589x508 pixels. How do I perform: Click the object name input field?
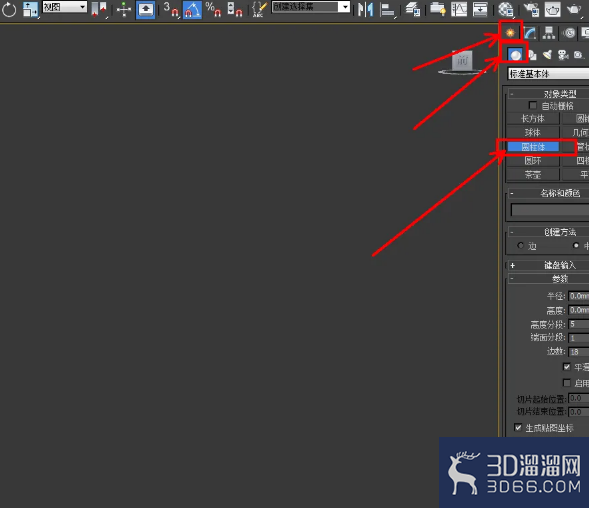(550, 210)
